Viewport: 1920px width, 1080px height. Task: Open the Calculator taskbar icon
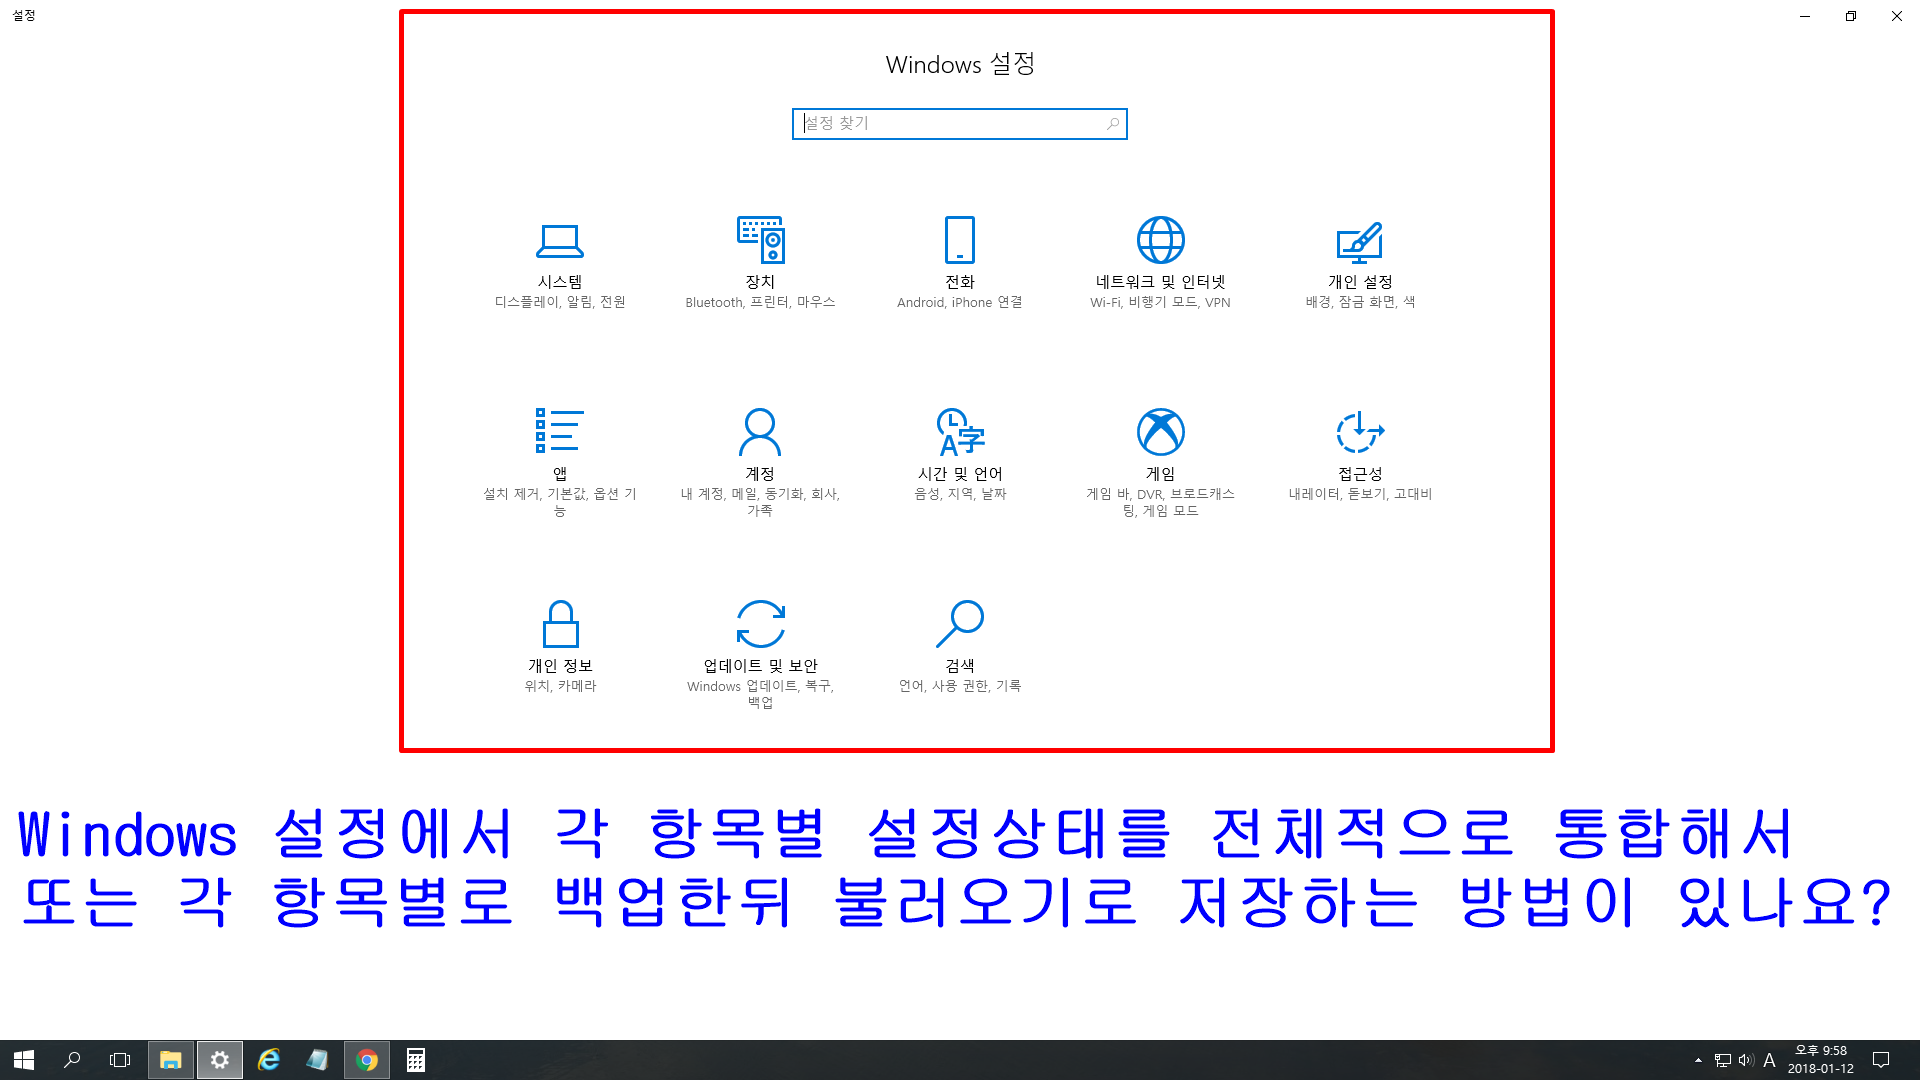pos(416,1060)
